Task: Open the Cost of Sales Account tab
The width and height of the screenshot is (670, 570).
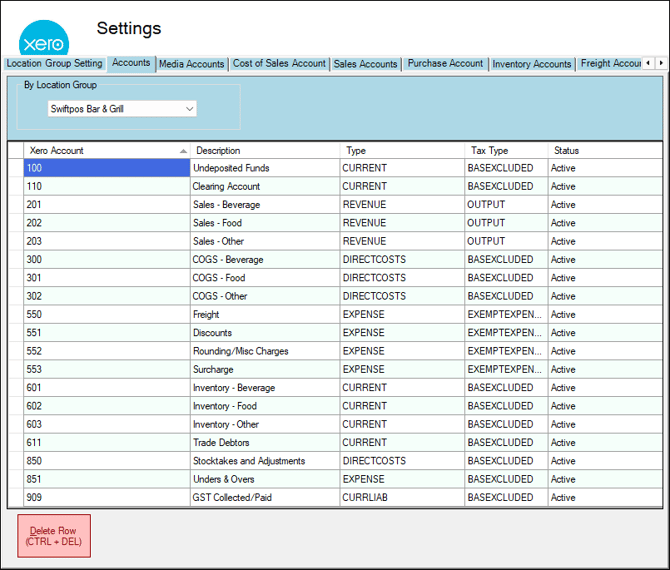Action: pyautogui.click(x=279, y=64)
